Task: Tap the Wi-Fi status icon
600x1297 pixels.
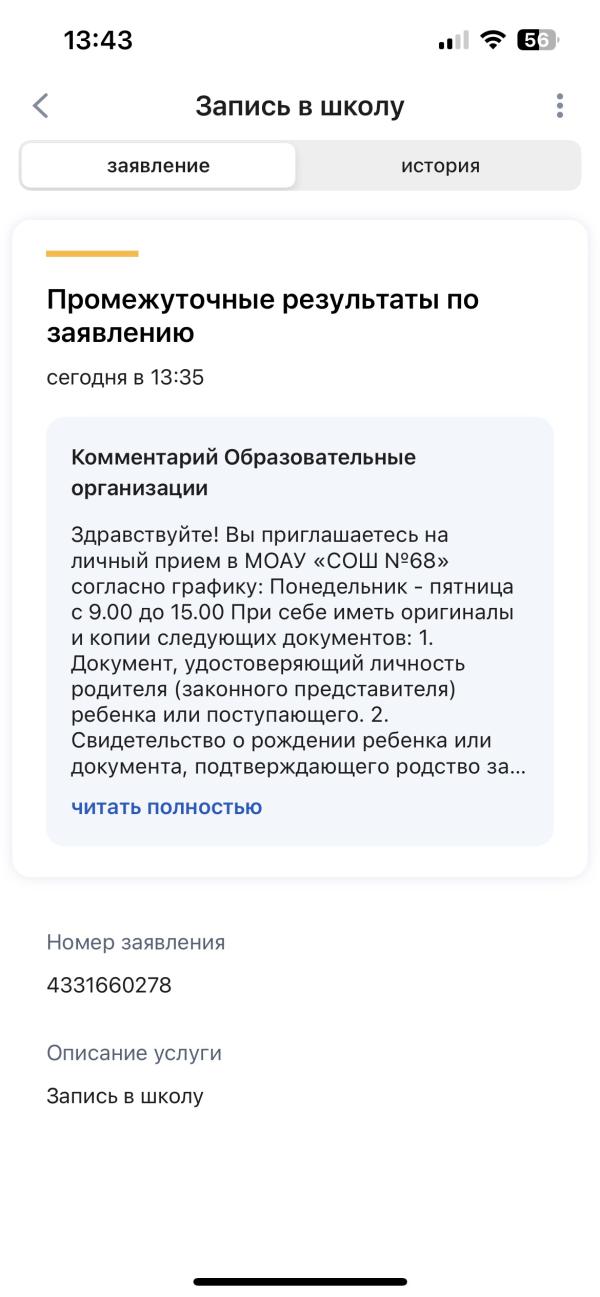Action: point(492,41)
